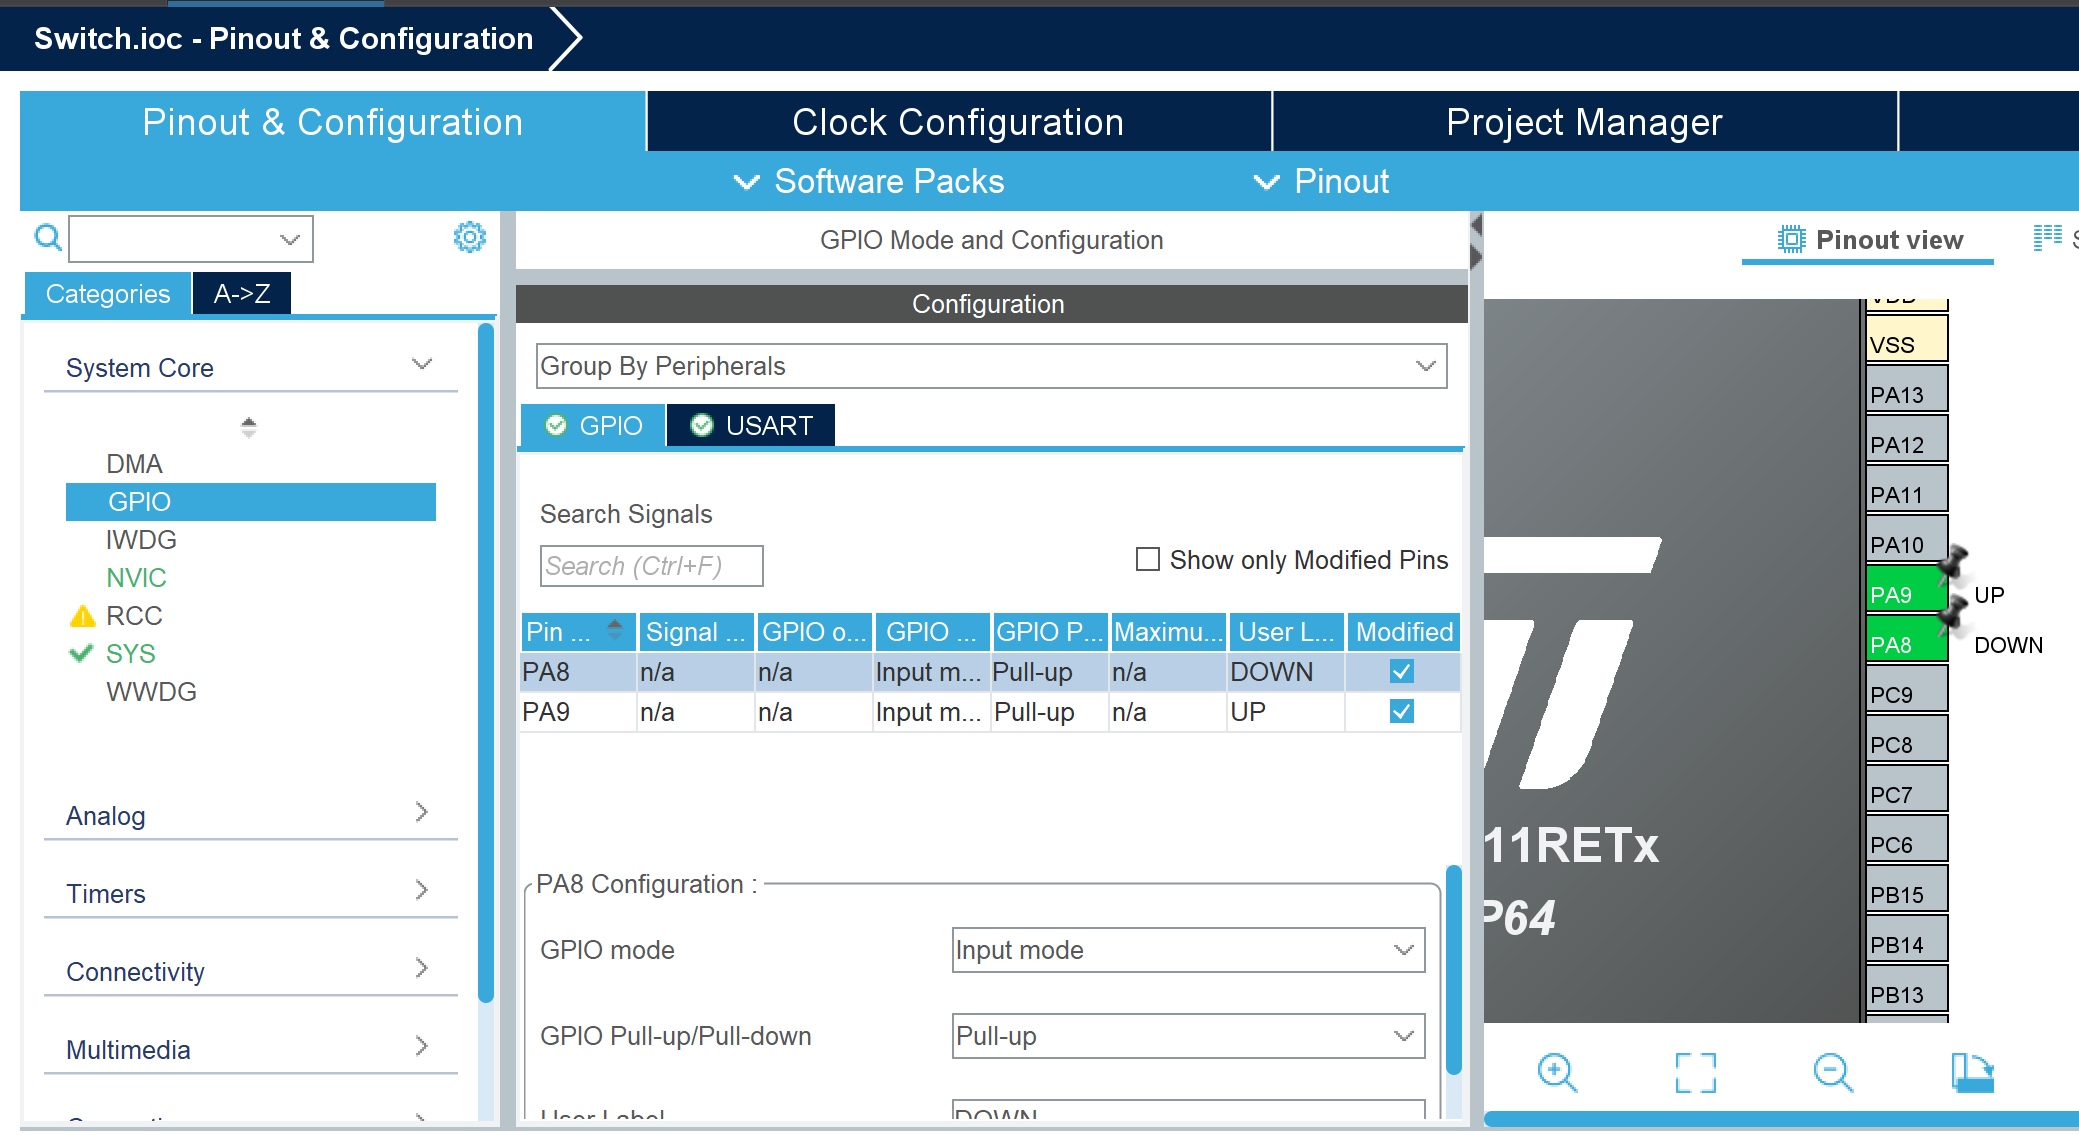Click the zoom out magnifier icon
The height and width of the screenshot is (1135, 2079).
1833,1072
